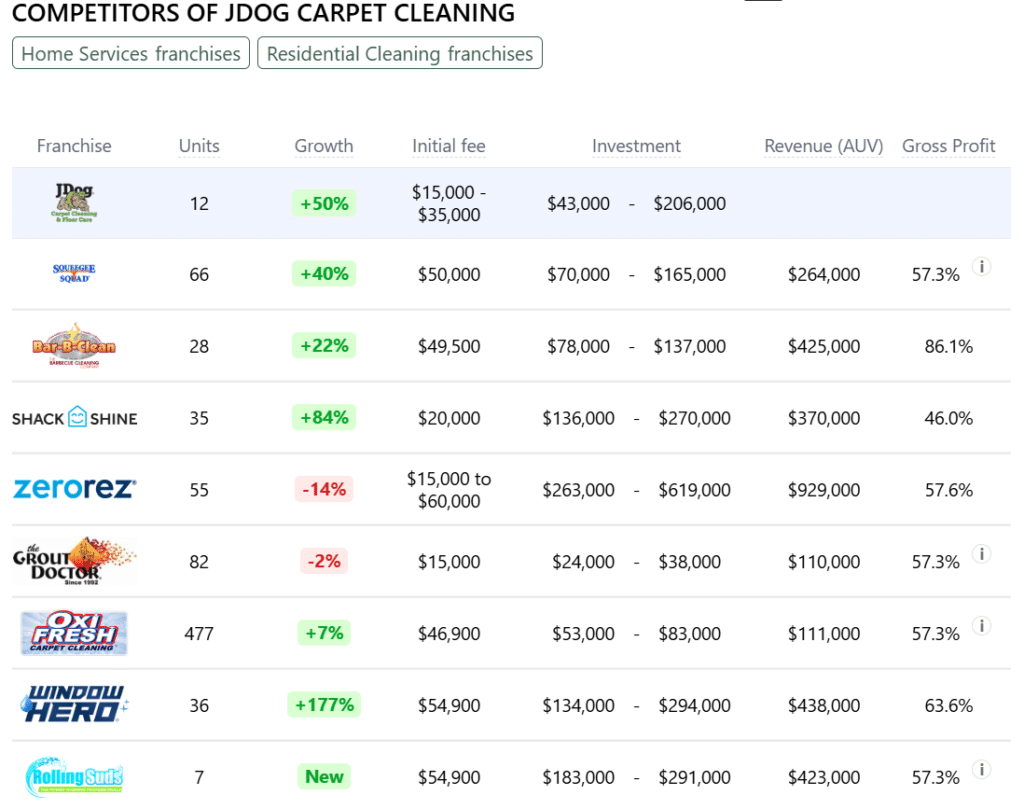Sort by the Growth column header
1024x809 pixels.
(x=324, y=146)
